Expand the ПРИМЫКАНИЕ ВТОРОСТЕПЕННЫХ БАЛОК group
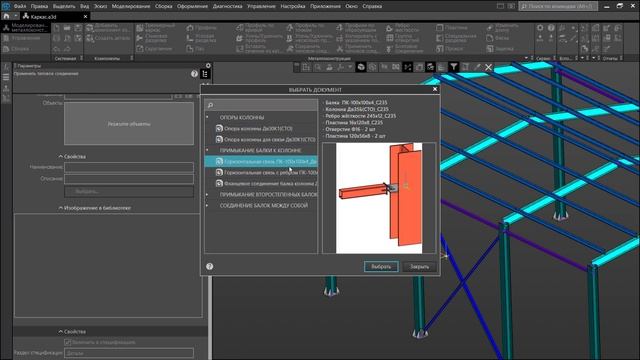Screen dimensions: 640x360 [207, 194]
